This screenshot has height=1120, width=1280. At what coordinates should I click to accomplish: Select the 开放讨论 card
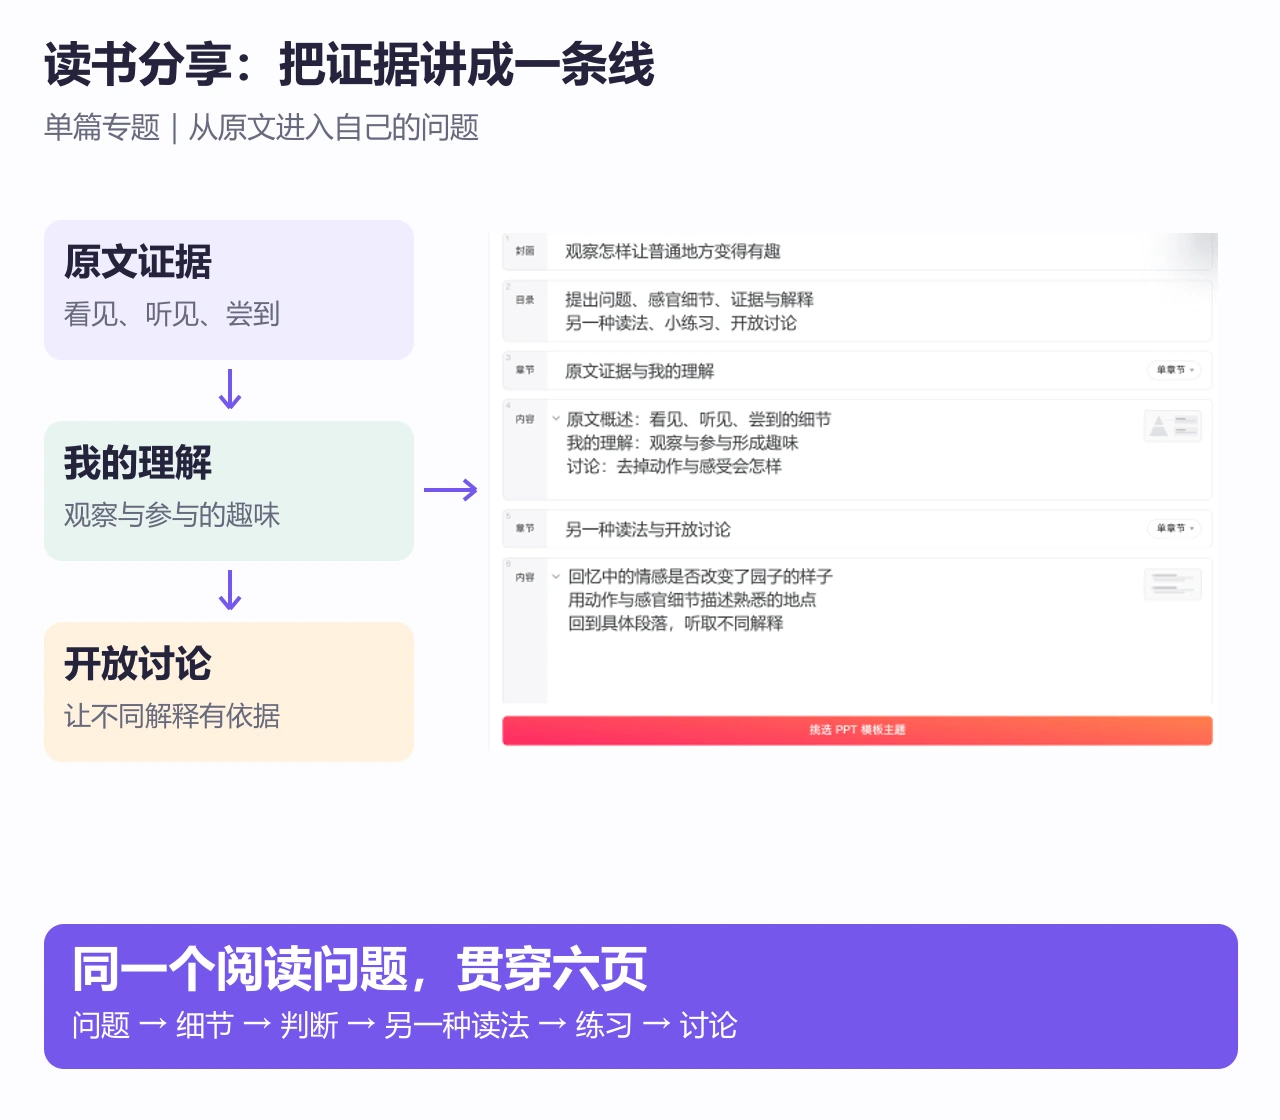click(229, 692)
